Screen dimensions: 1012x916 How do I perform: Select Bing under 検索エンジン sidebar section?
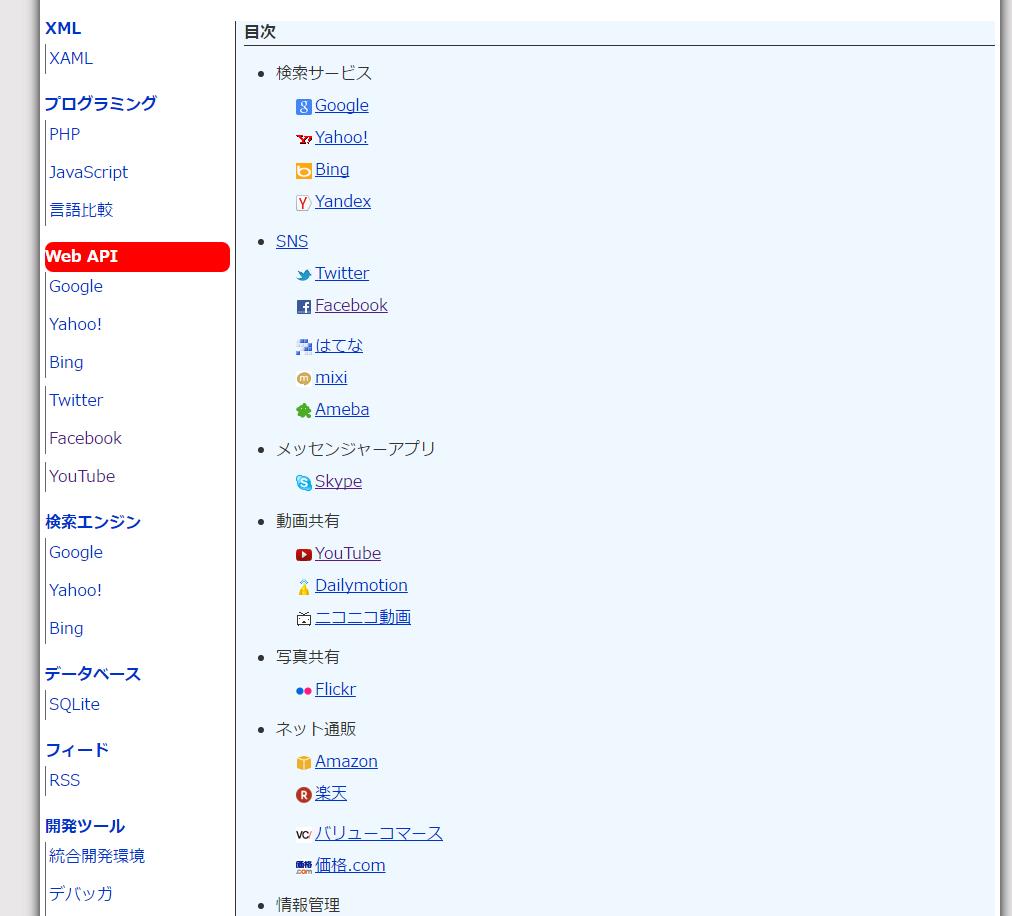66,629
